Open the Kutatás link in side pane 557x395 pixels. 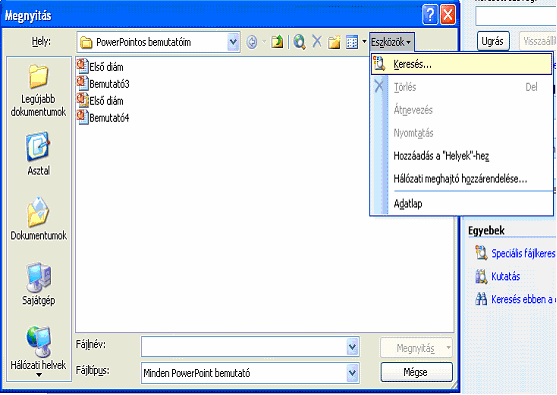coord(505,276)
